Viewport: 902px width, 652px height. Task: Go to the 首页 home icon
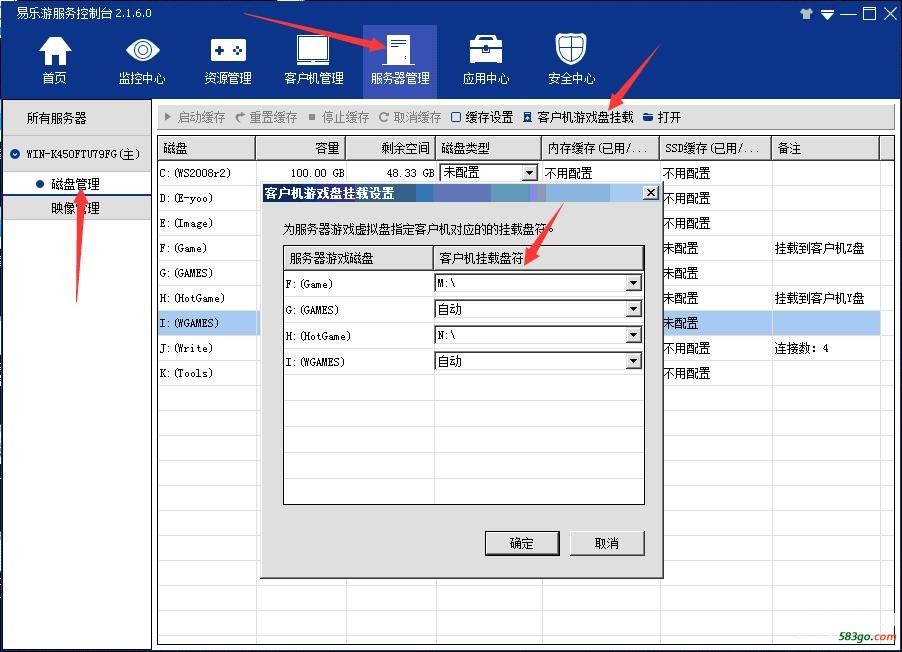click(x=55, y=51)
